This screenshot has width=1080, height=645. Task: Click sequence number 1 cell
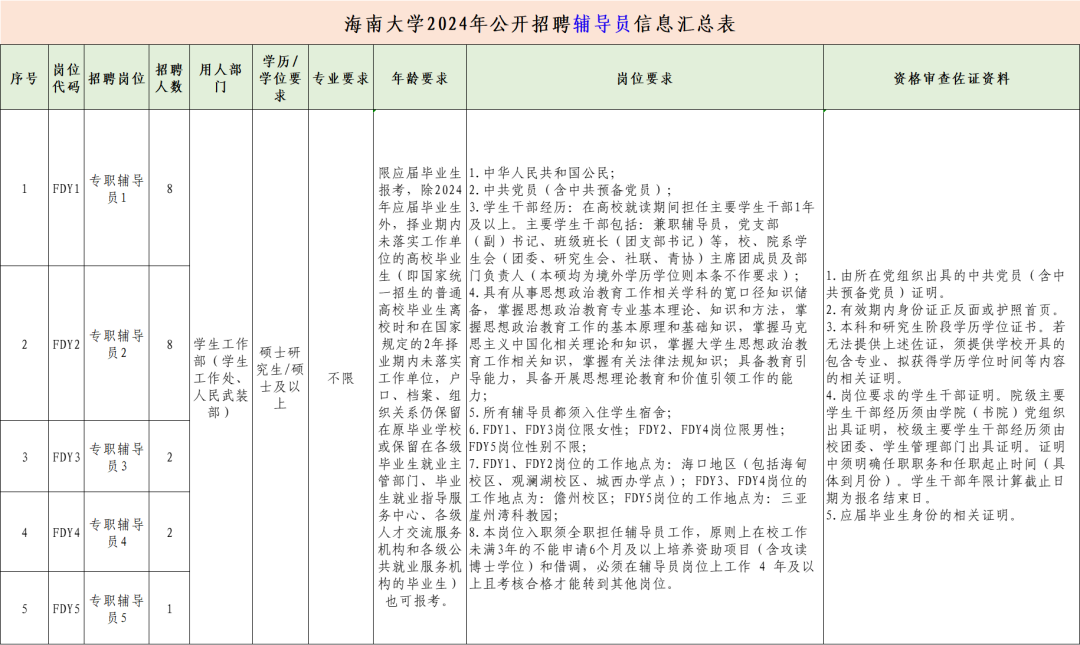coord(24,188)
